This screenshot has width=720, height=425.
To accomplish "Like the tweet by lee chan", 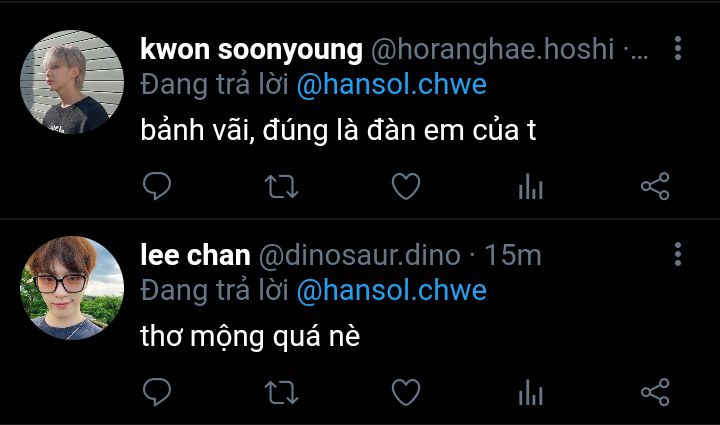I will [406, 392].
